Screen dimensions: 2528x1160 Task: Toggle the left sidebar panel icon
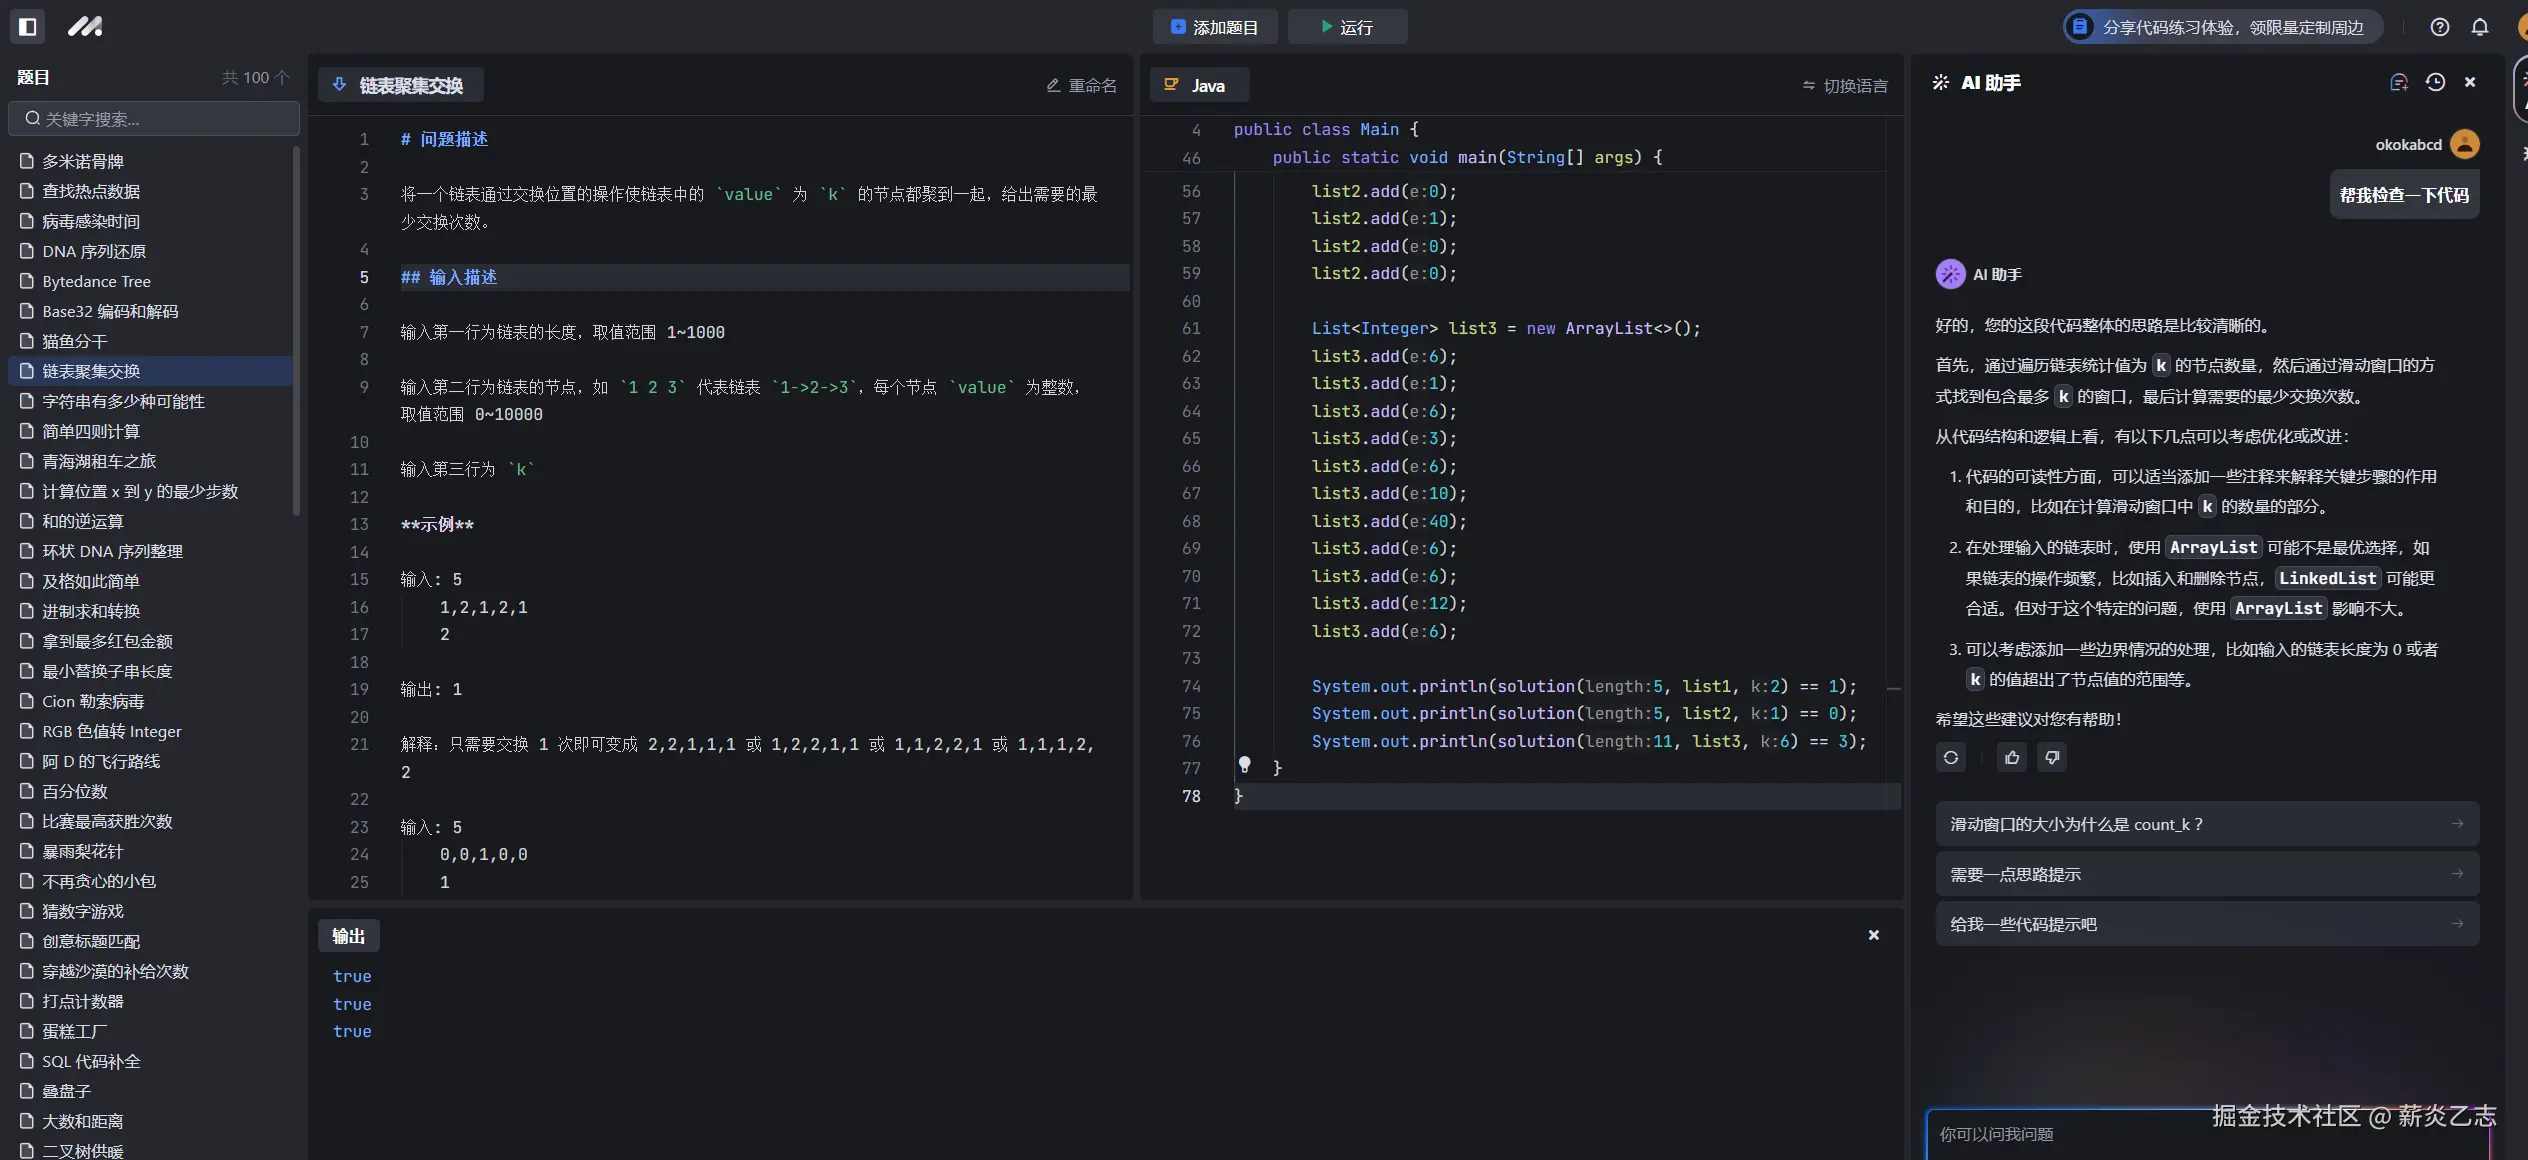28,27
